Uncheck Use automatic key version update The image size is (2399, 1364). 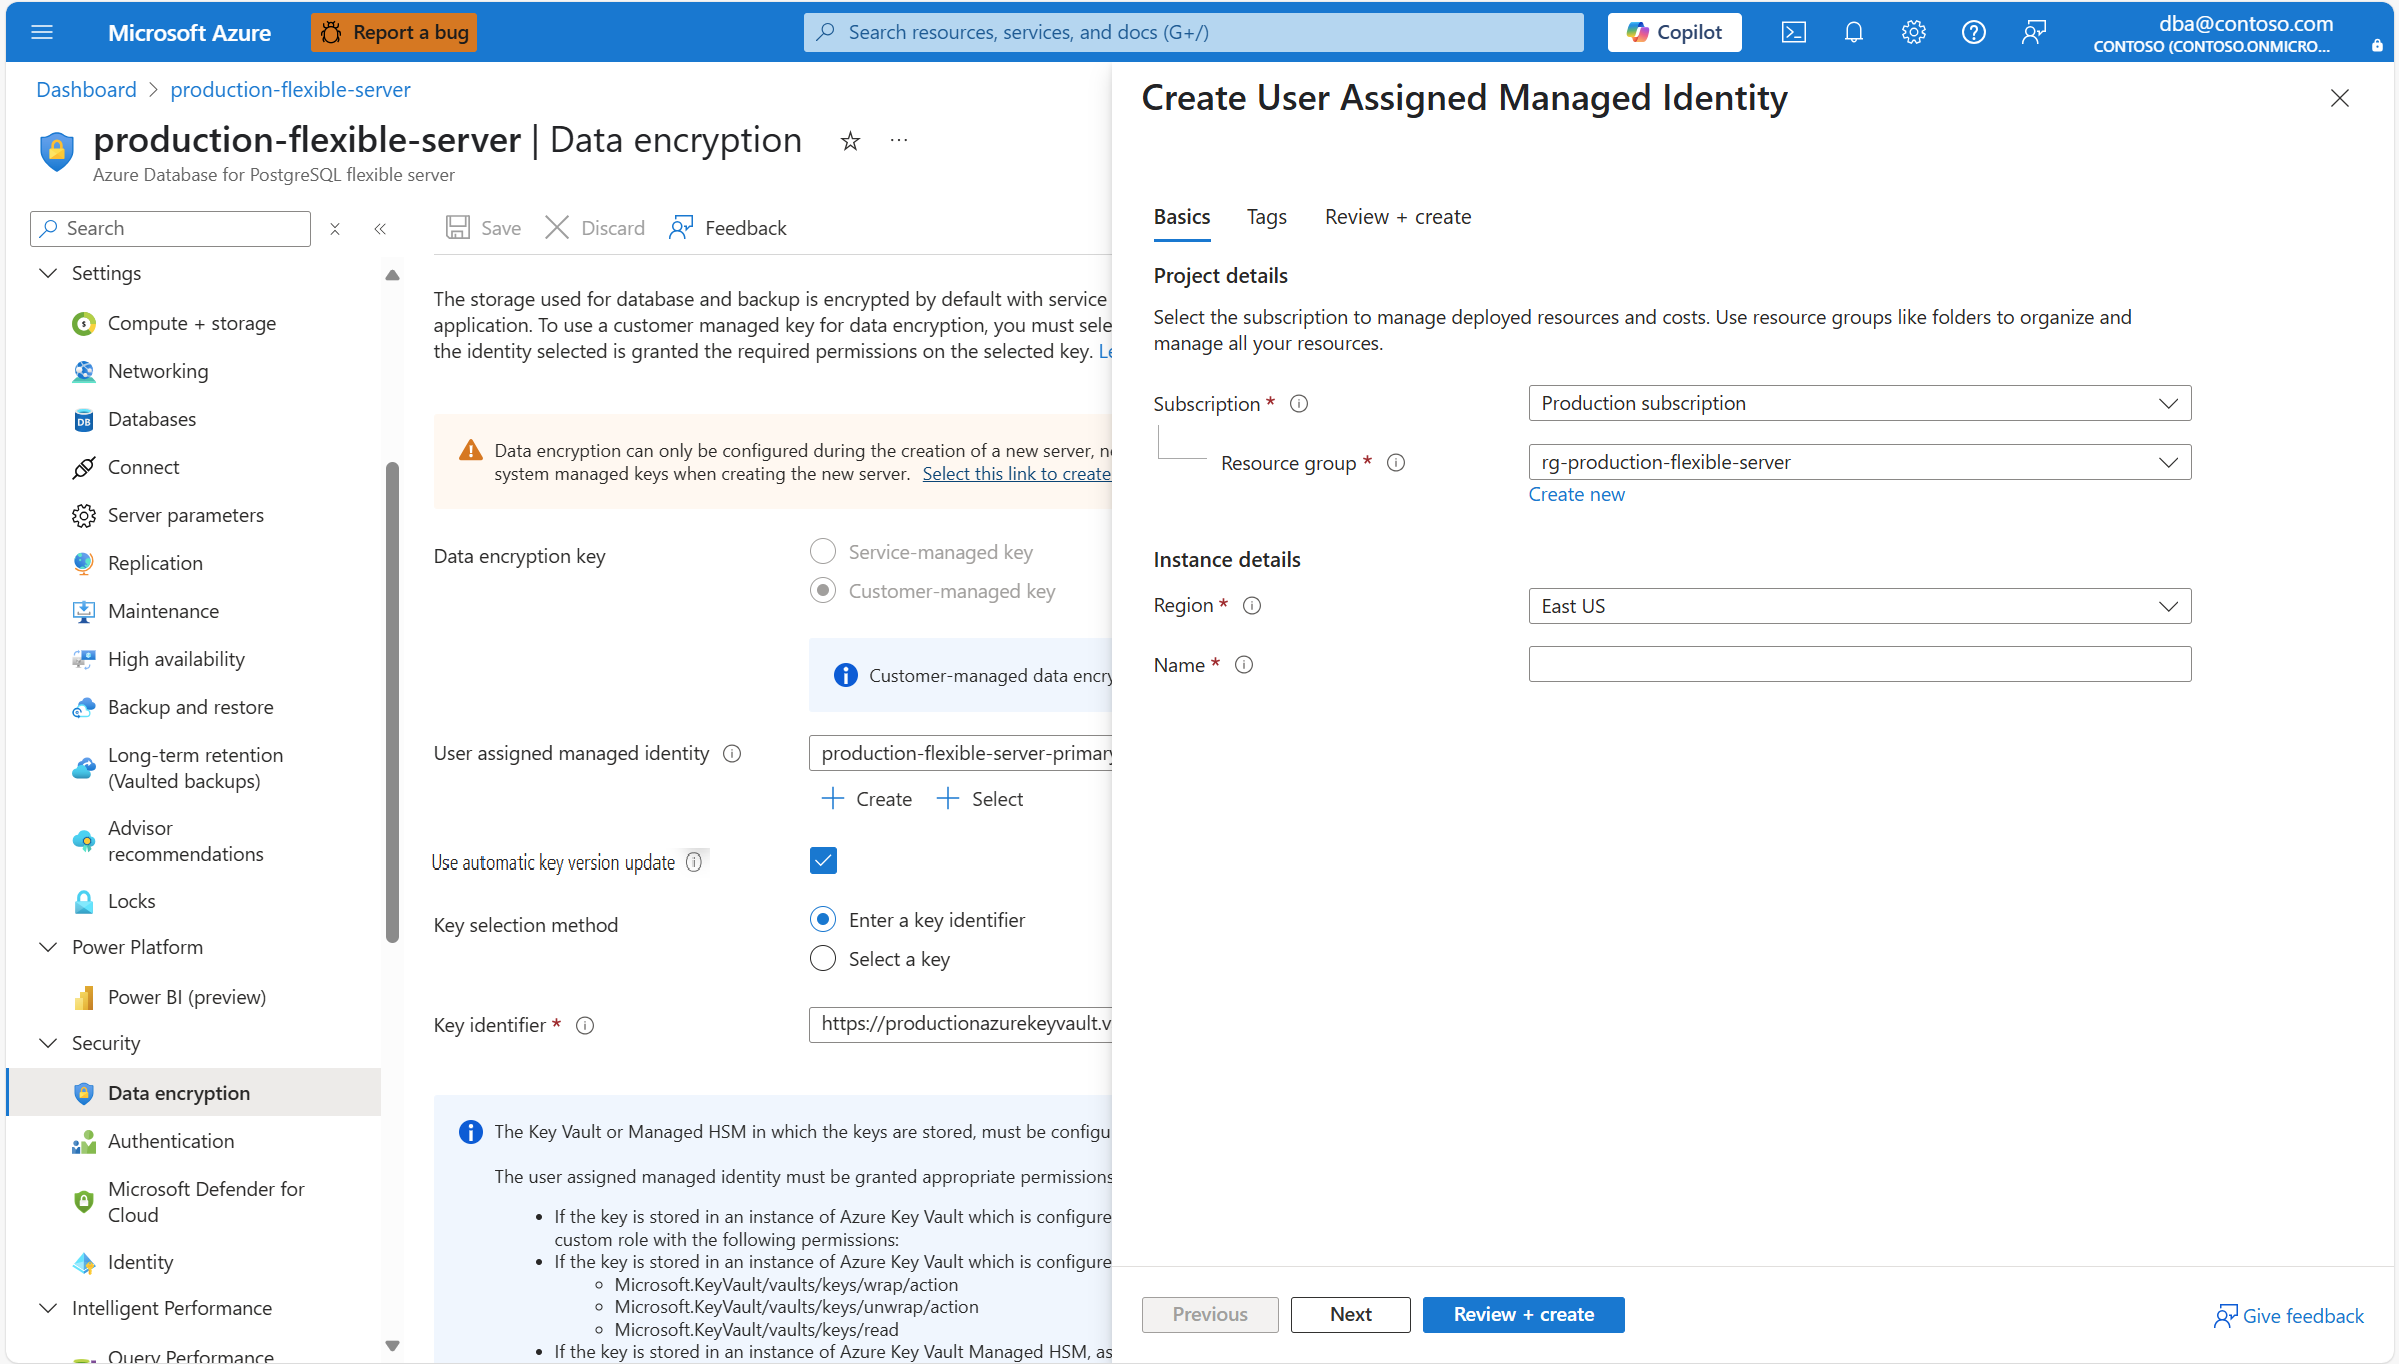(x=822, y=860)
